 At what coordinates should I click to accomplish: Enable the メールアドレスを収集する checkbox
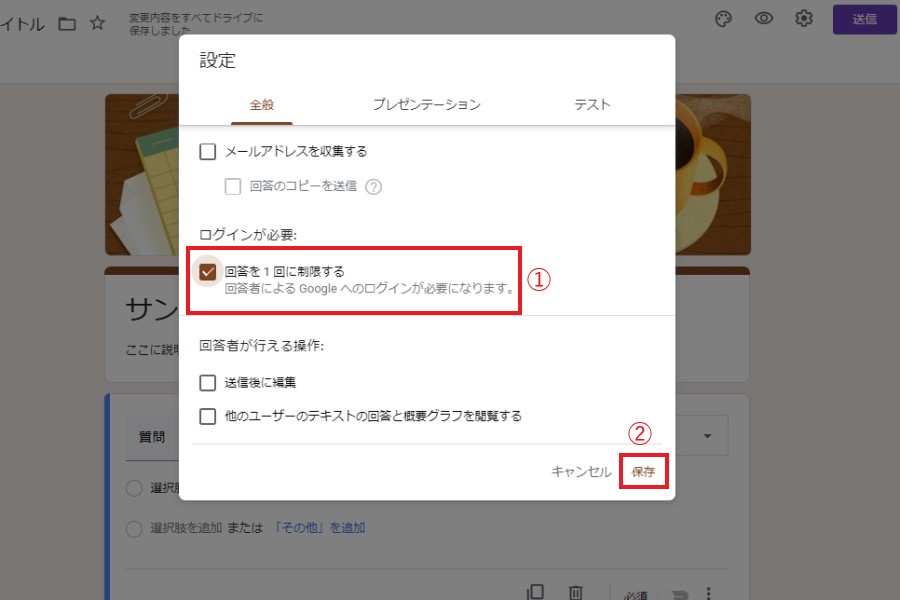(208, 152)
